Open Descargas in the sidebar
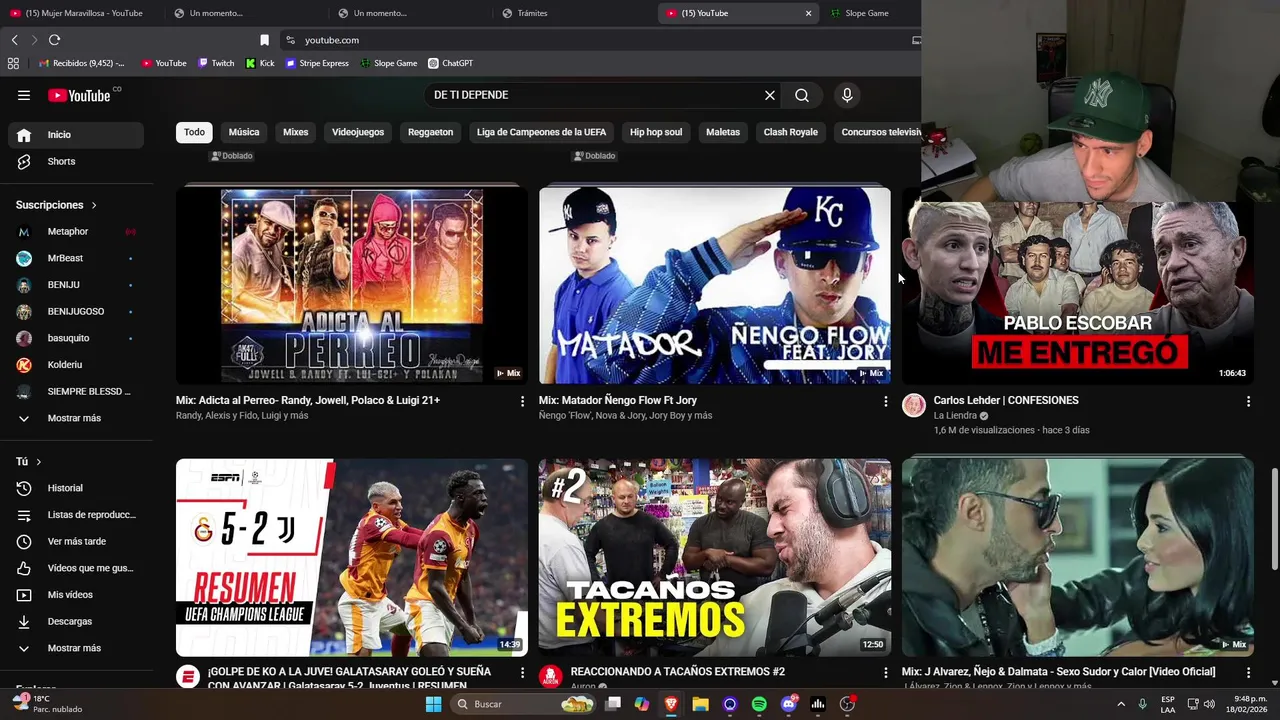Viewport: 1280px width, 720px height. (76, 621)
